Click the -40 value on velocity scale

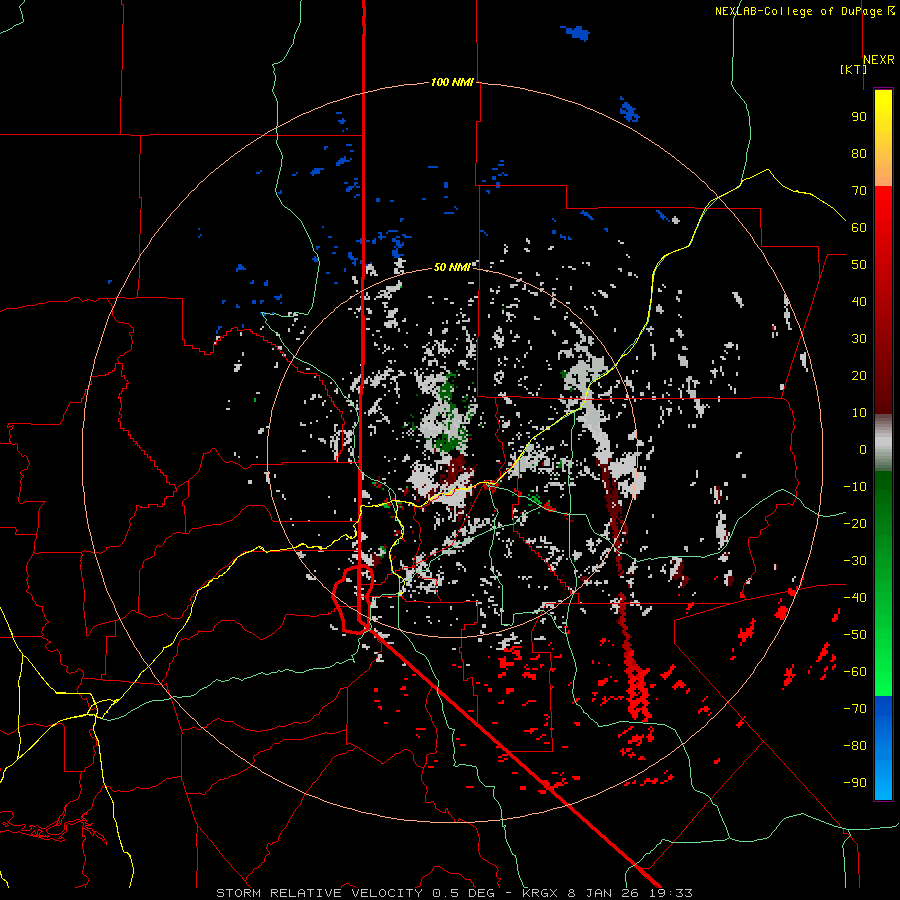point(855,598)
